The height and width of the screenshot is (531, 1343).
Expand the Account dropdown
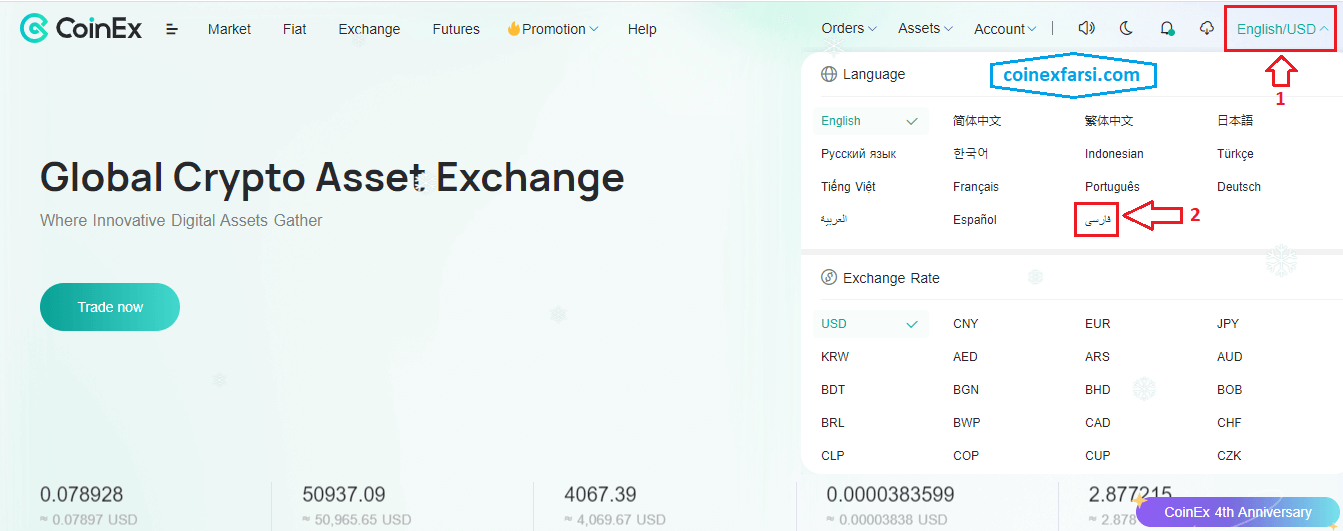1006,29
